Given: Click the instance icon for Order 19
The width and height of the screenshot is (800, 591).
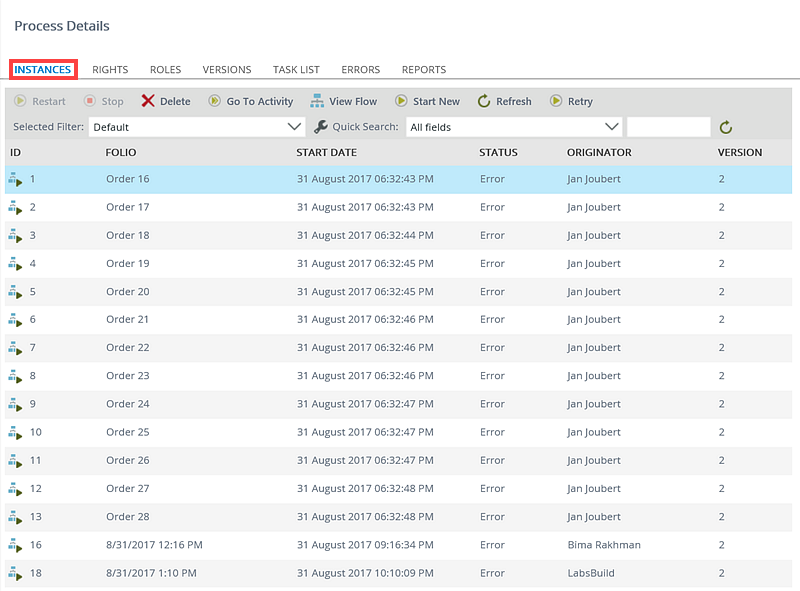Looking at the screenshot, I should tap(15, 264).
